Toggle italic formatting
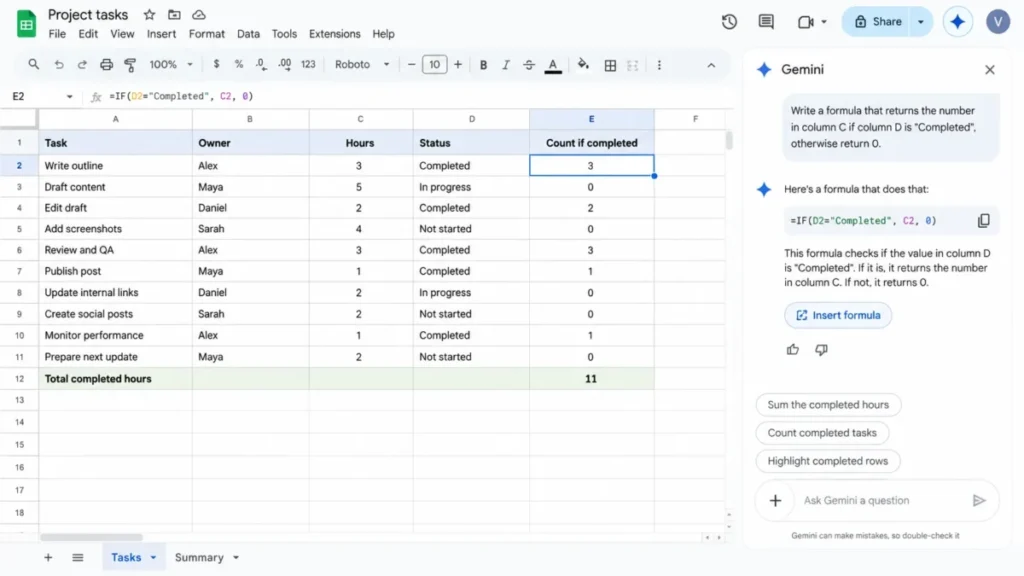The image size is (1024, 576). coord(505,65)
